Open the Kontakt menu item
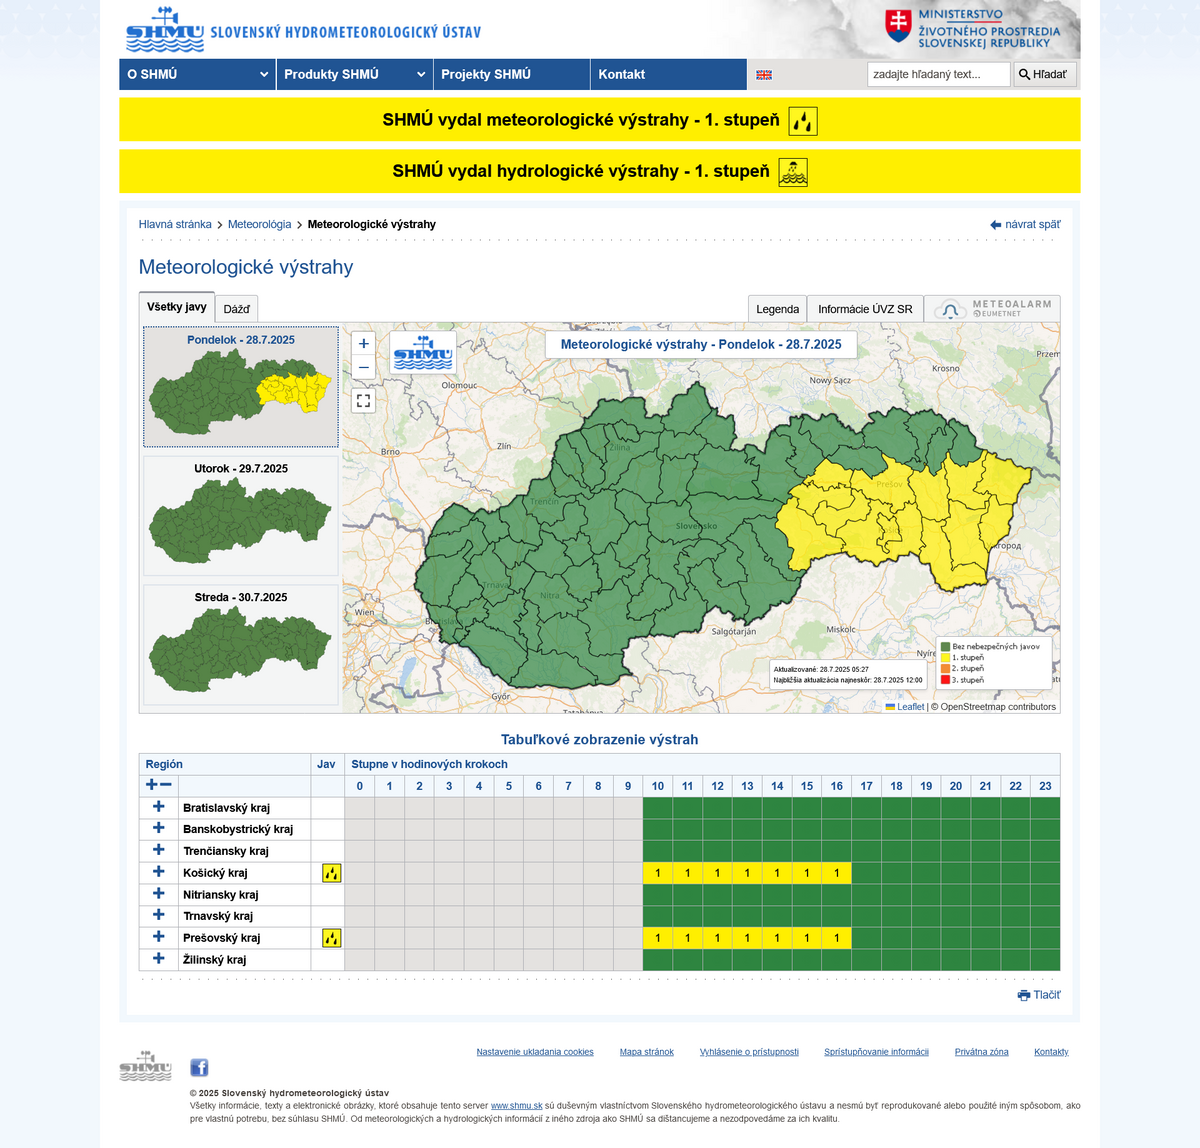This screenshot has width=1200, height=1148. [x=669, y=74]
